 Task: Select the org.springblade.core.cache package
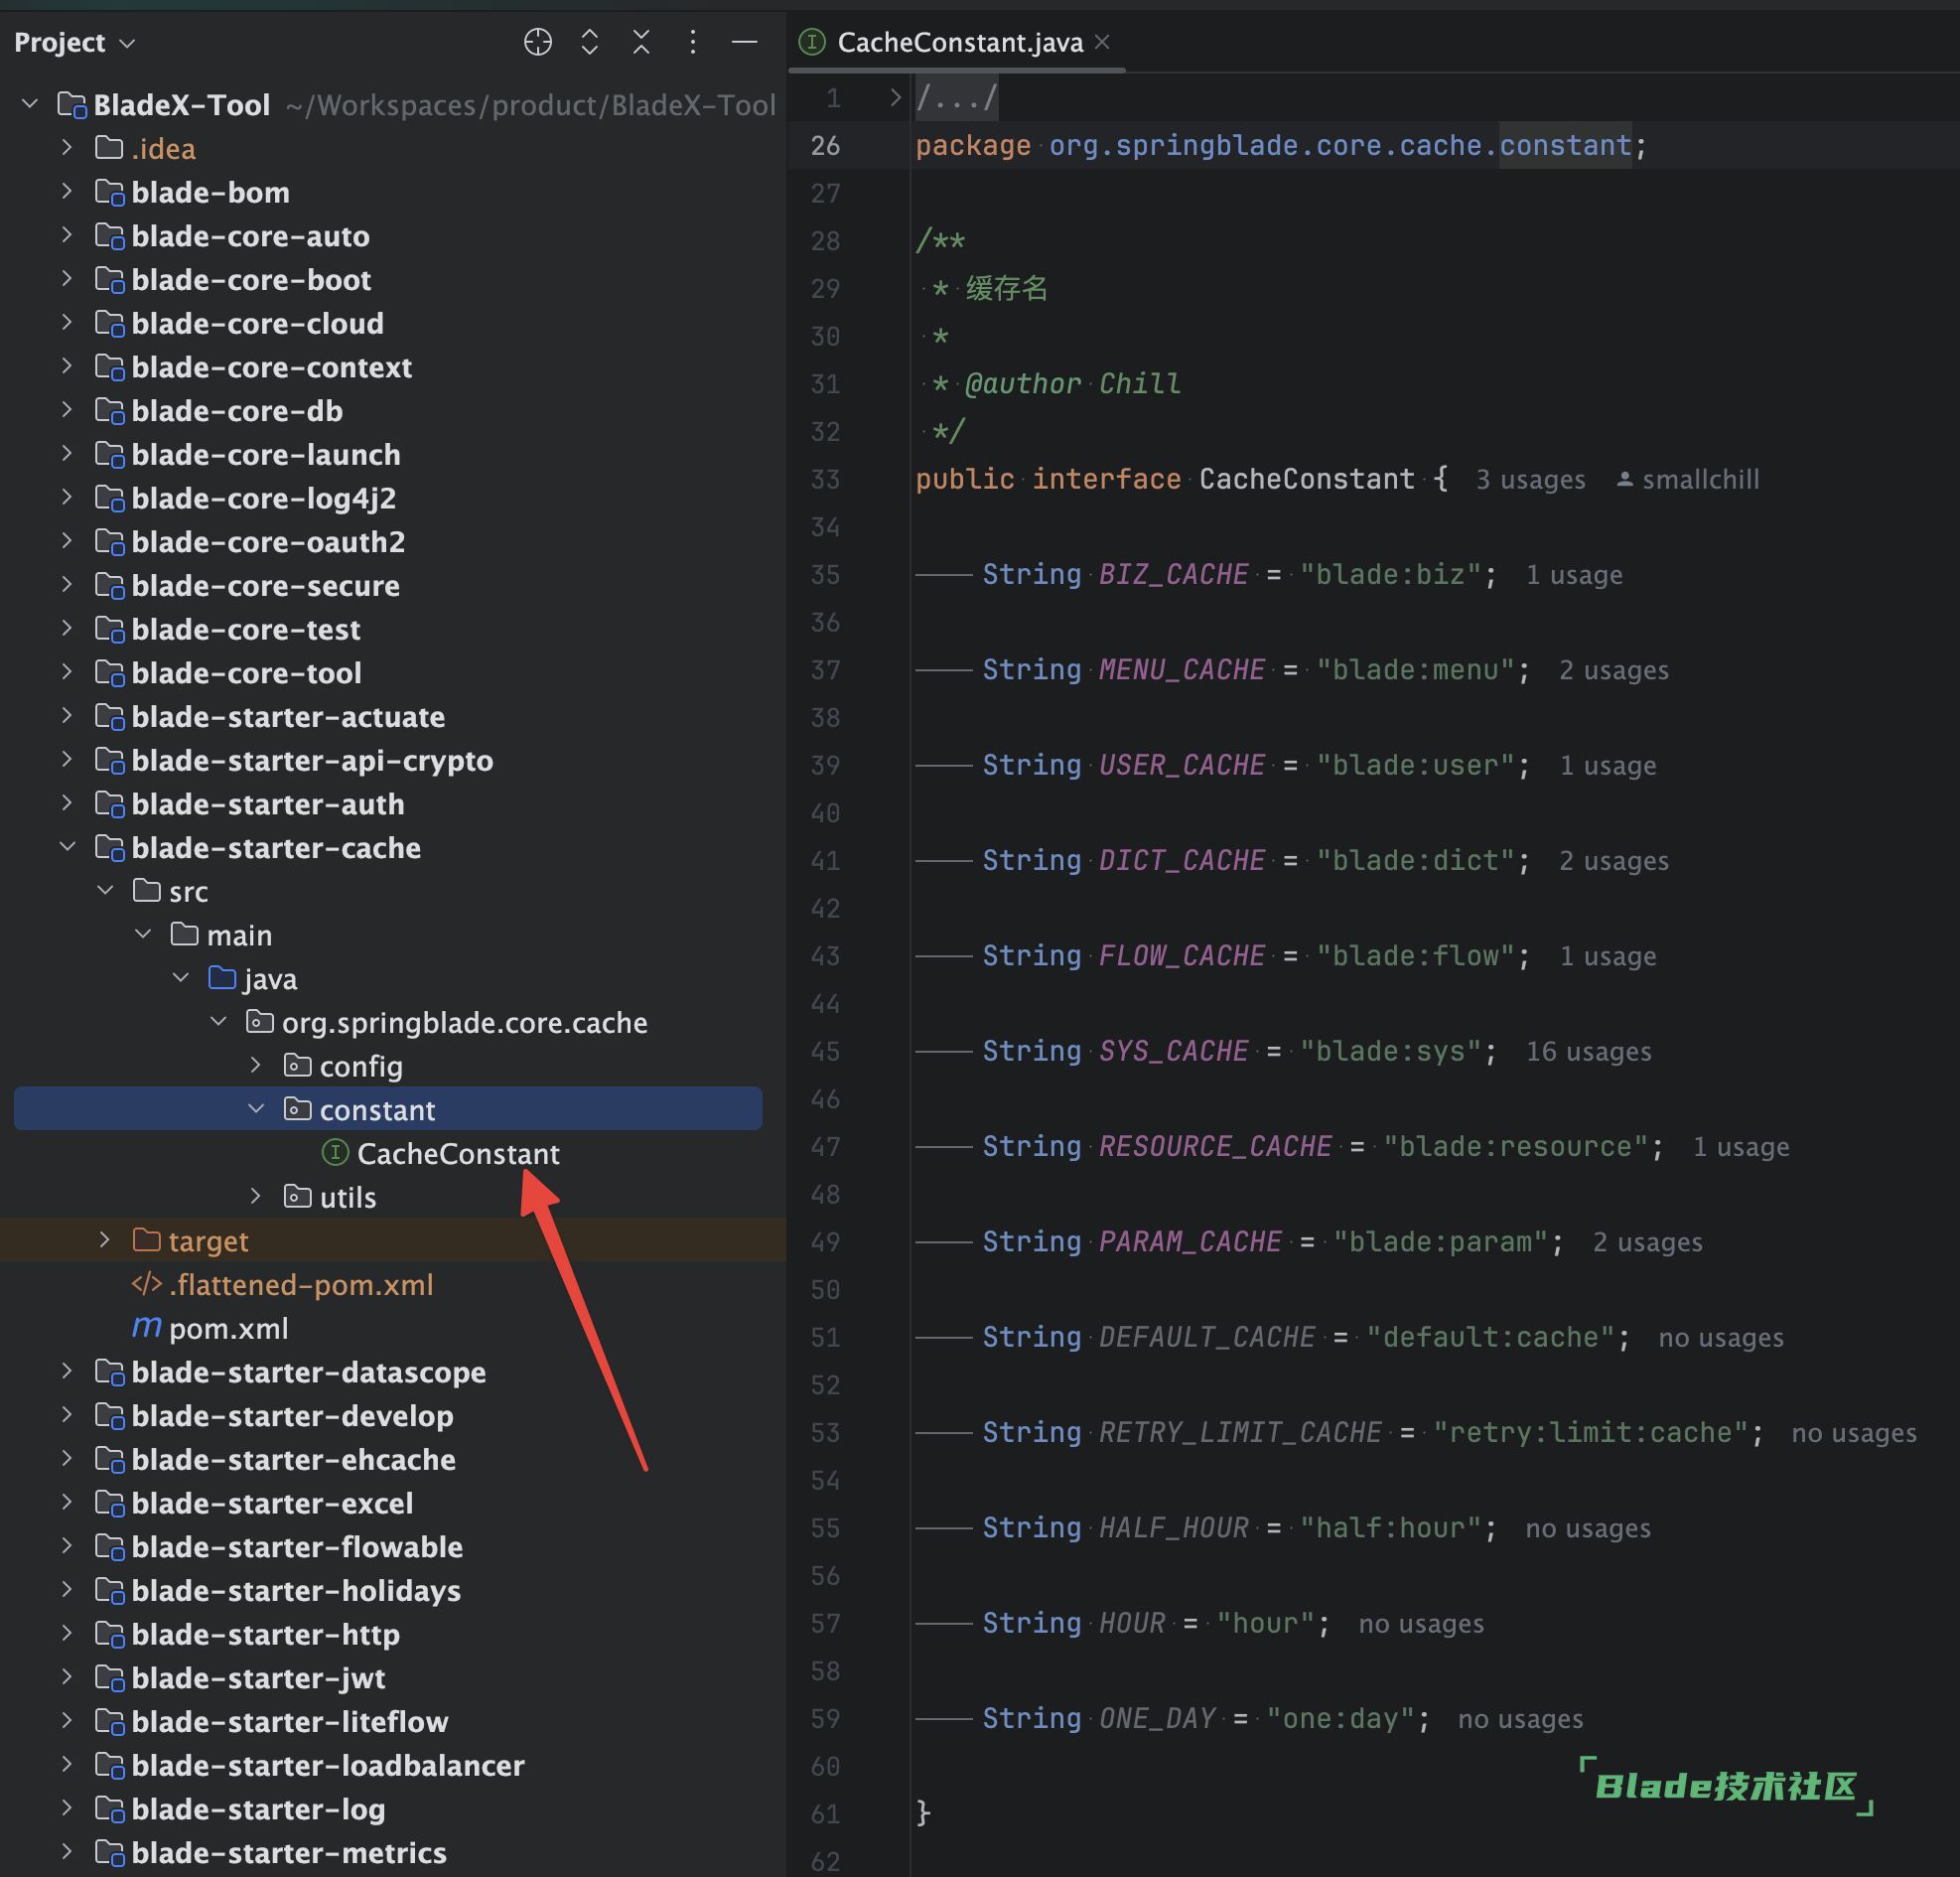[x=464, y=1022]
